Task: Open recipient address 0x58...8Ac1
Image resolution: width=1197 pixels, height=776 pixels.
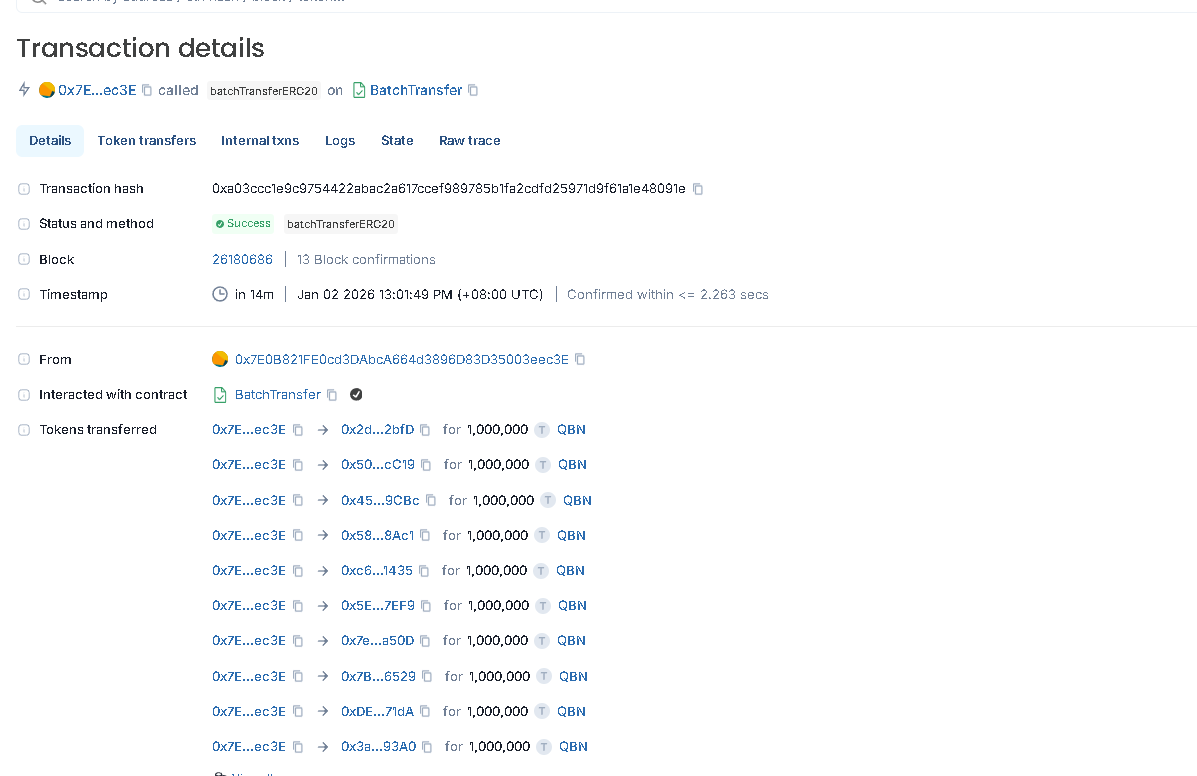Action: click(x=377, y=536)
